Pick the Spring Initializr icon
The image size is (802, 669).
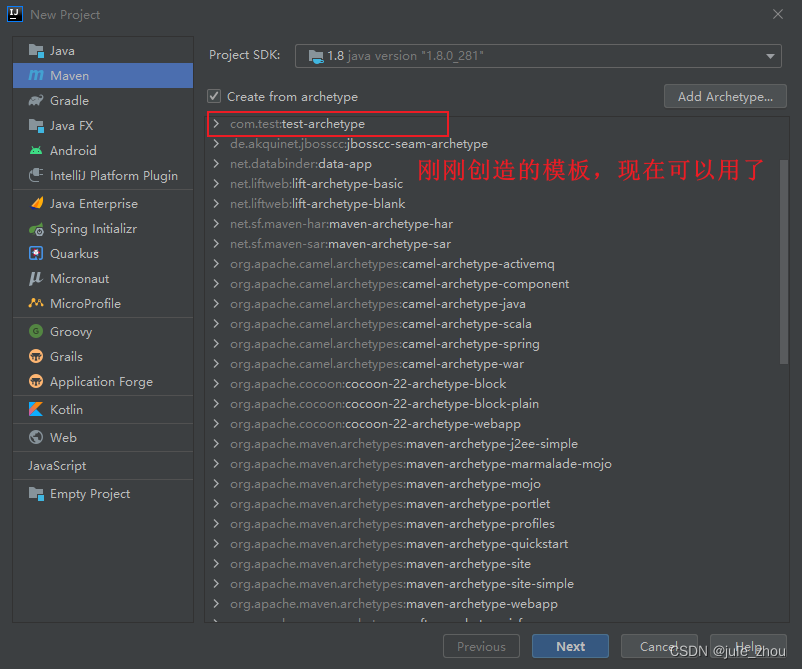click(36, 229)
